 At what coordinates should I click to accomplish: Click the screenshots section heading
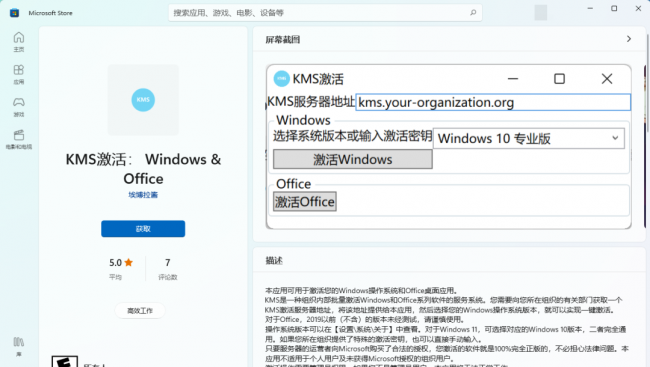click(x=283, y=40)
